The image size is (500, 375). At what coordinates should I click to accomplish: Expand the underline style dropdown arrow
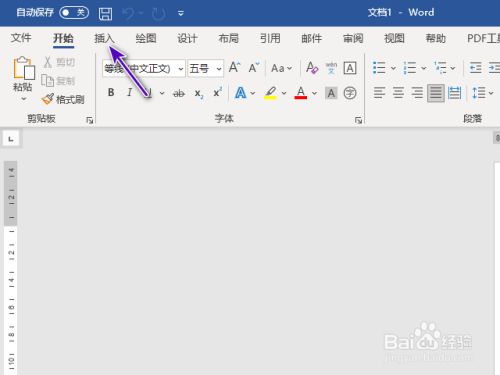point(162,93)
